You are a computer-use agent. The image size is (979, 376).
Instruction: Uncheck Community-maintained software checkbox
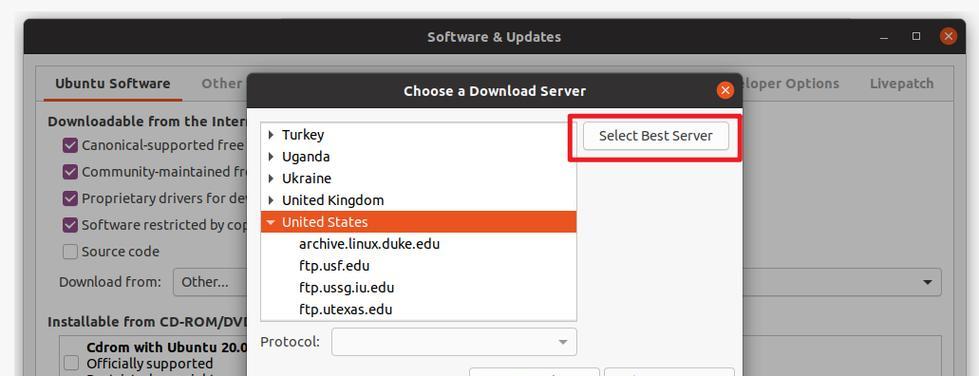click(x=70, y=172)
